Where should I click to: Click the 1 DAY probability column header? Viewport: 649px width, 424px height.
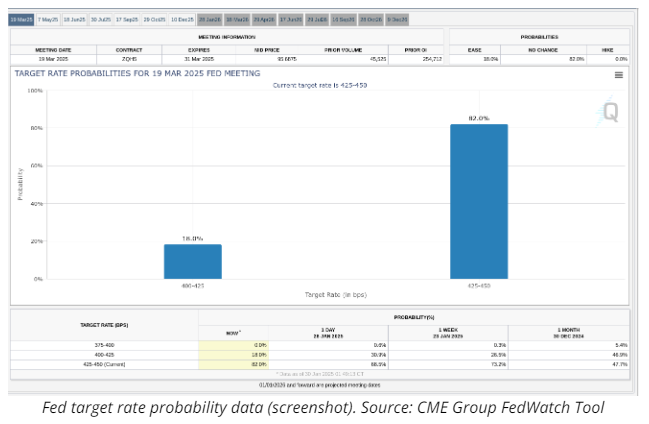click(x=329, y=330)
